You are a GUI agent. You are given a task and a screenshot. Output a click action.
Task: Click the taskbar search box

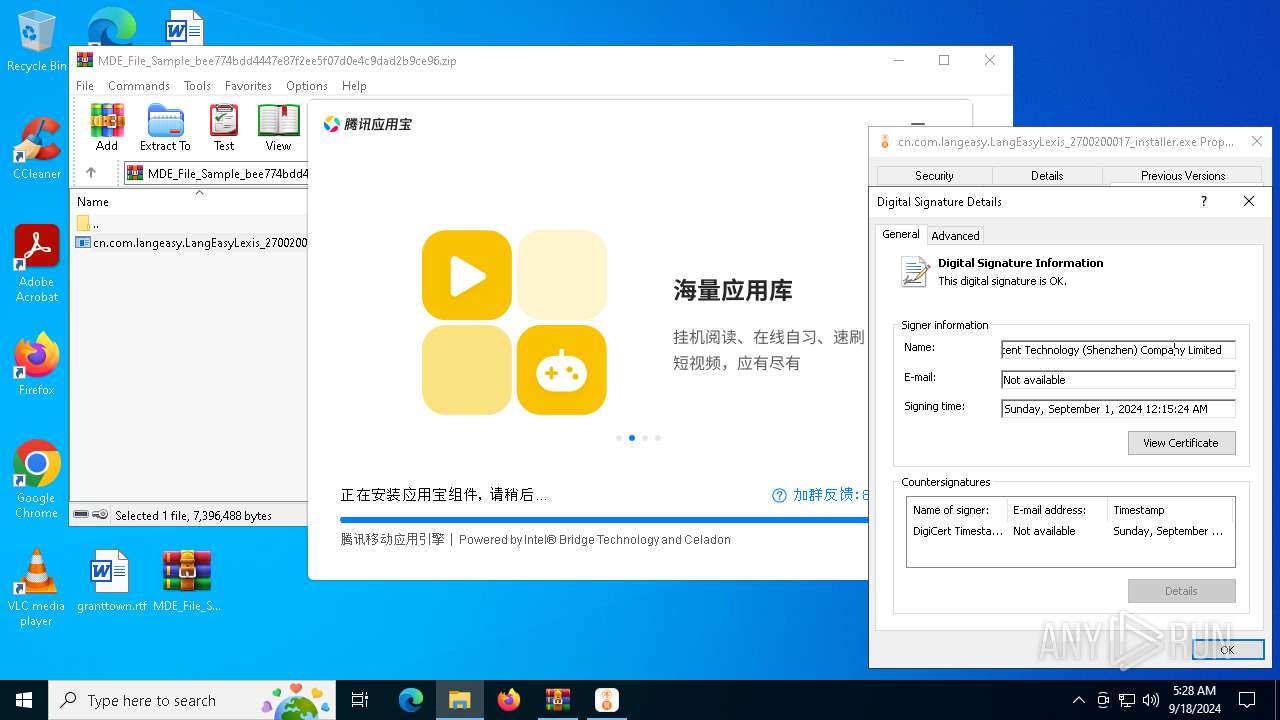(192, 700)
